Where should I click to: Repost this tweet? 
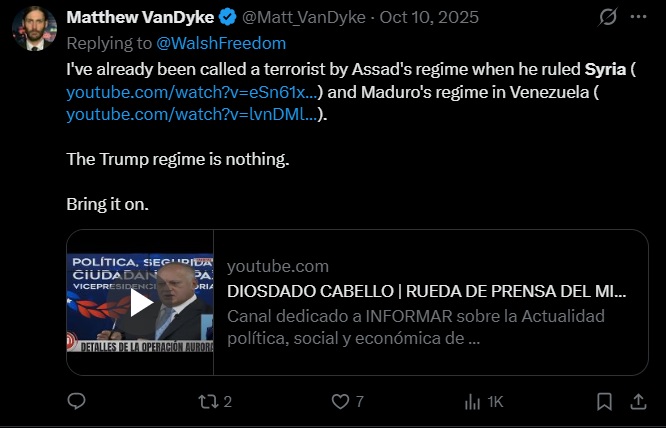(208, 401)
